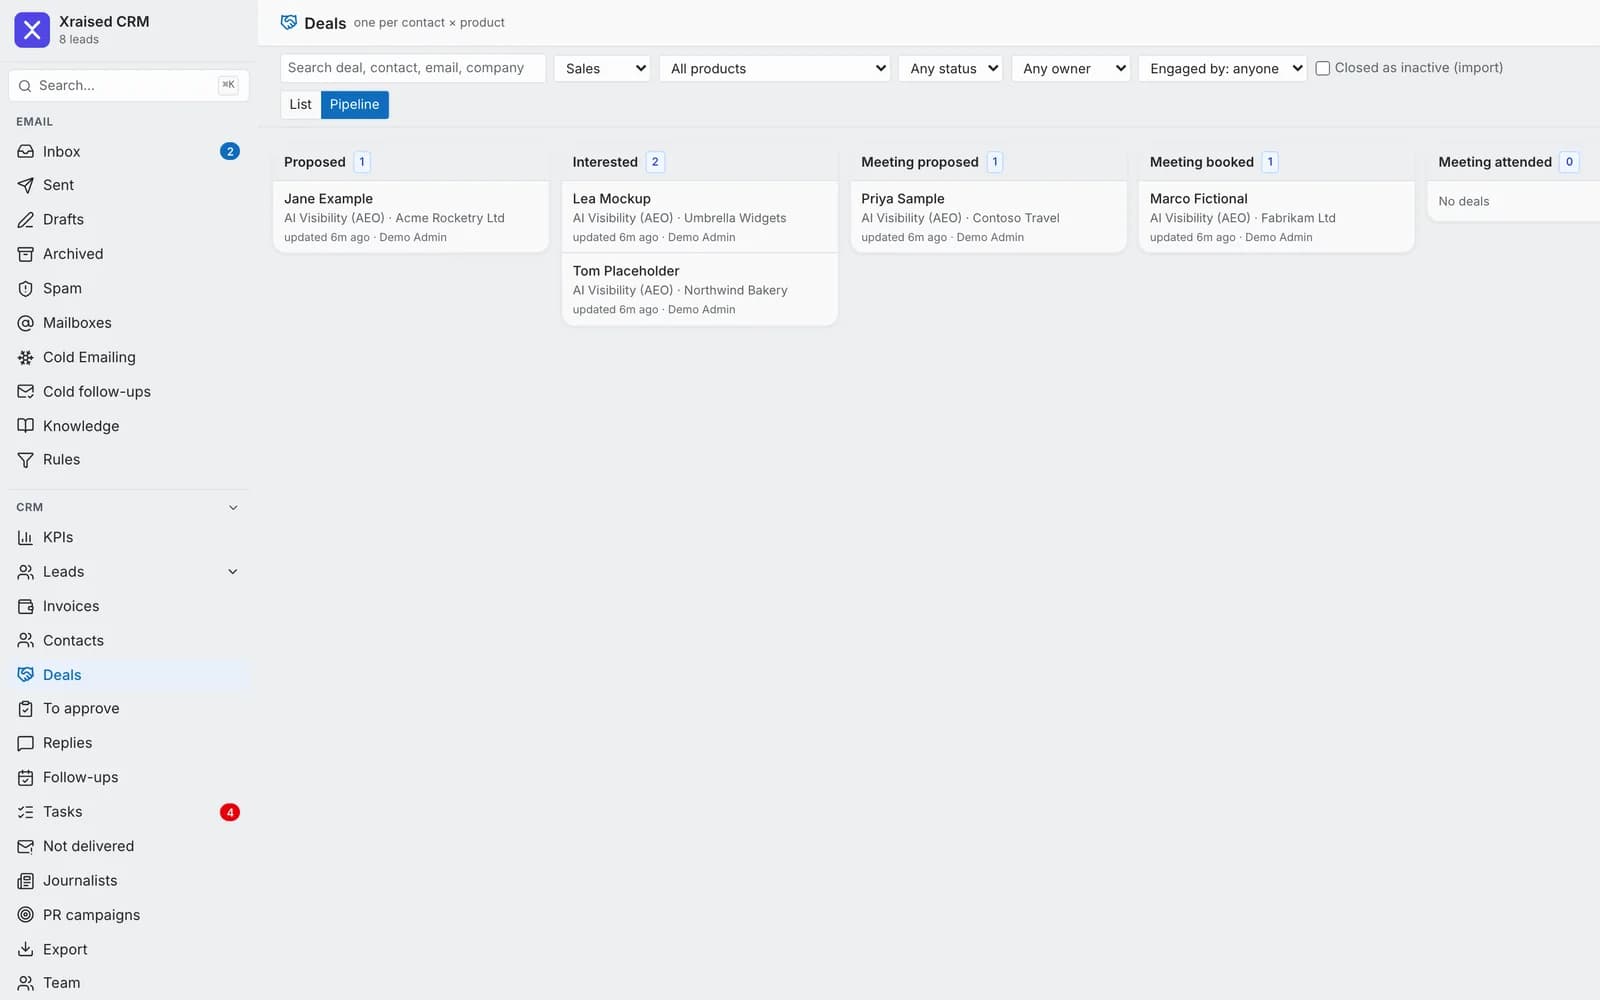The width and height of the screenshot is (1600, 1000).
Task: Open Rules using the funnel icon
Action: tap(26, 460)
